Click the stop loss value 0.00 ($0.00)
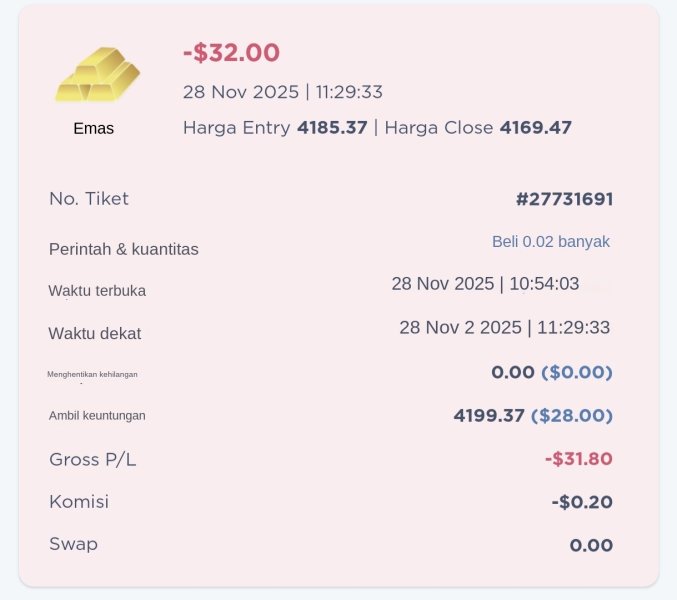This screenshot has height=600, width=677. point(551,372)
